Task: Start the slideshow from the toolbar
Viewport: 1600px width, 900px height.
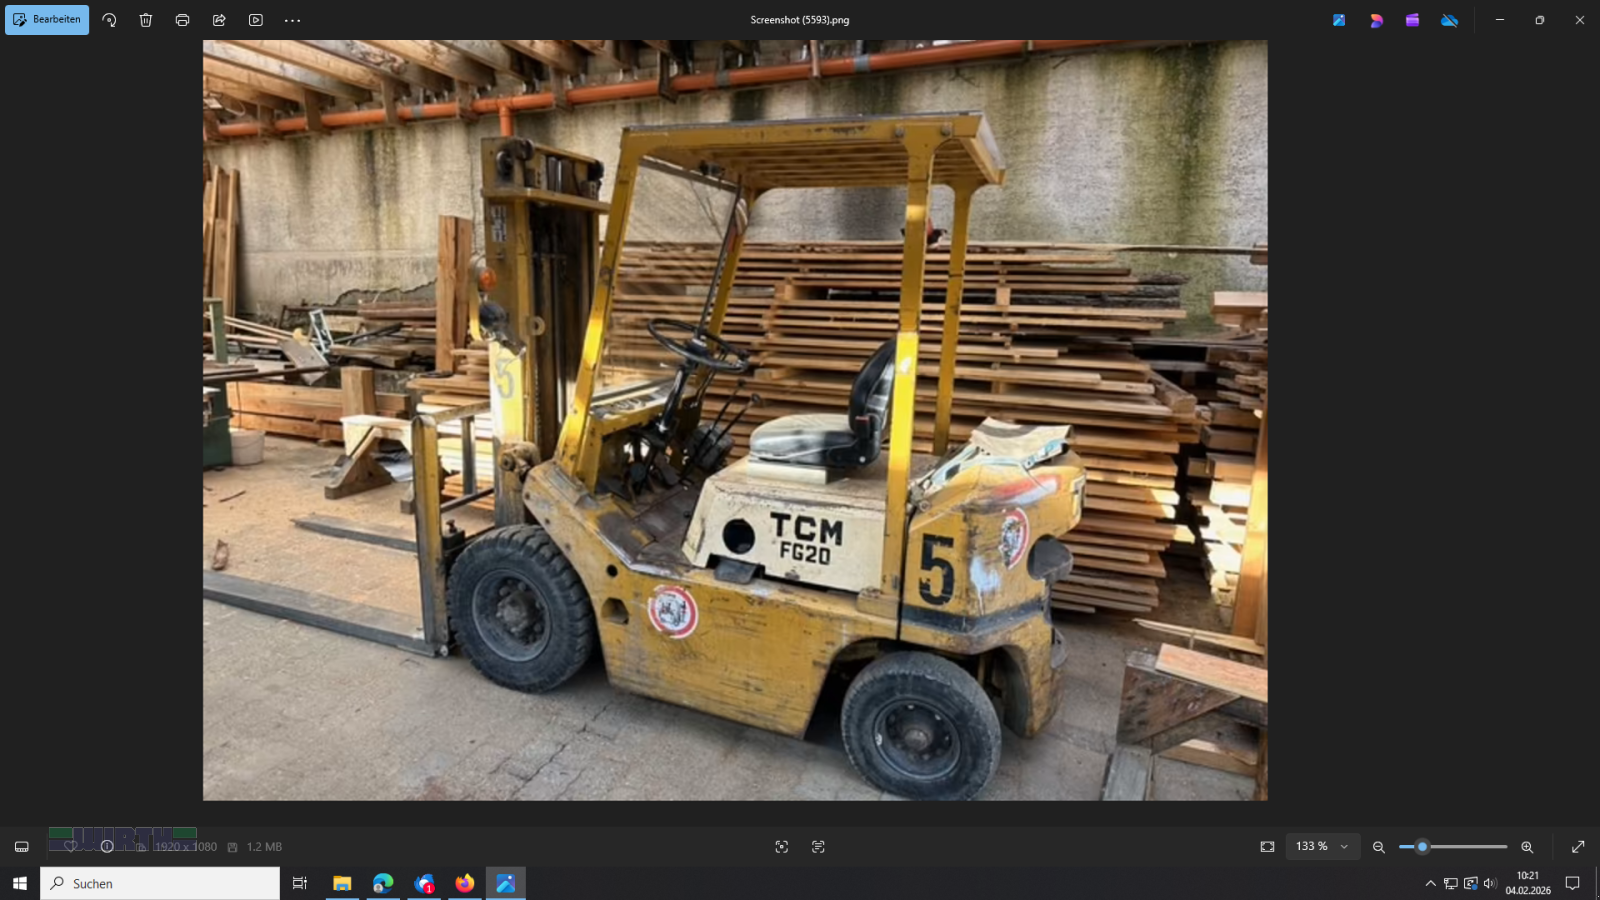Action: point(256,20)
